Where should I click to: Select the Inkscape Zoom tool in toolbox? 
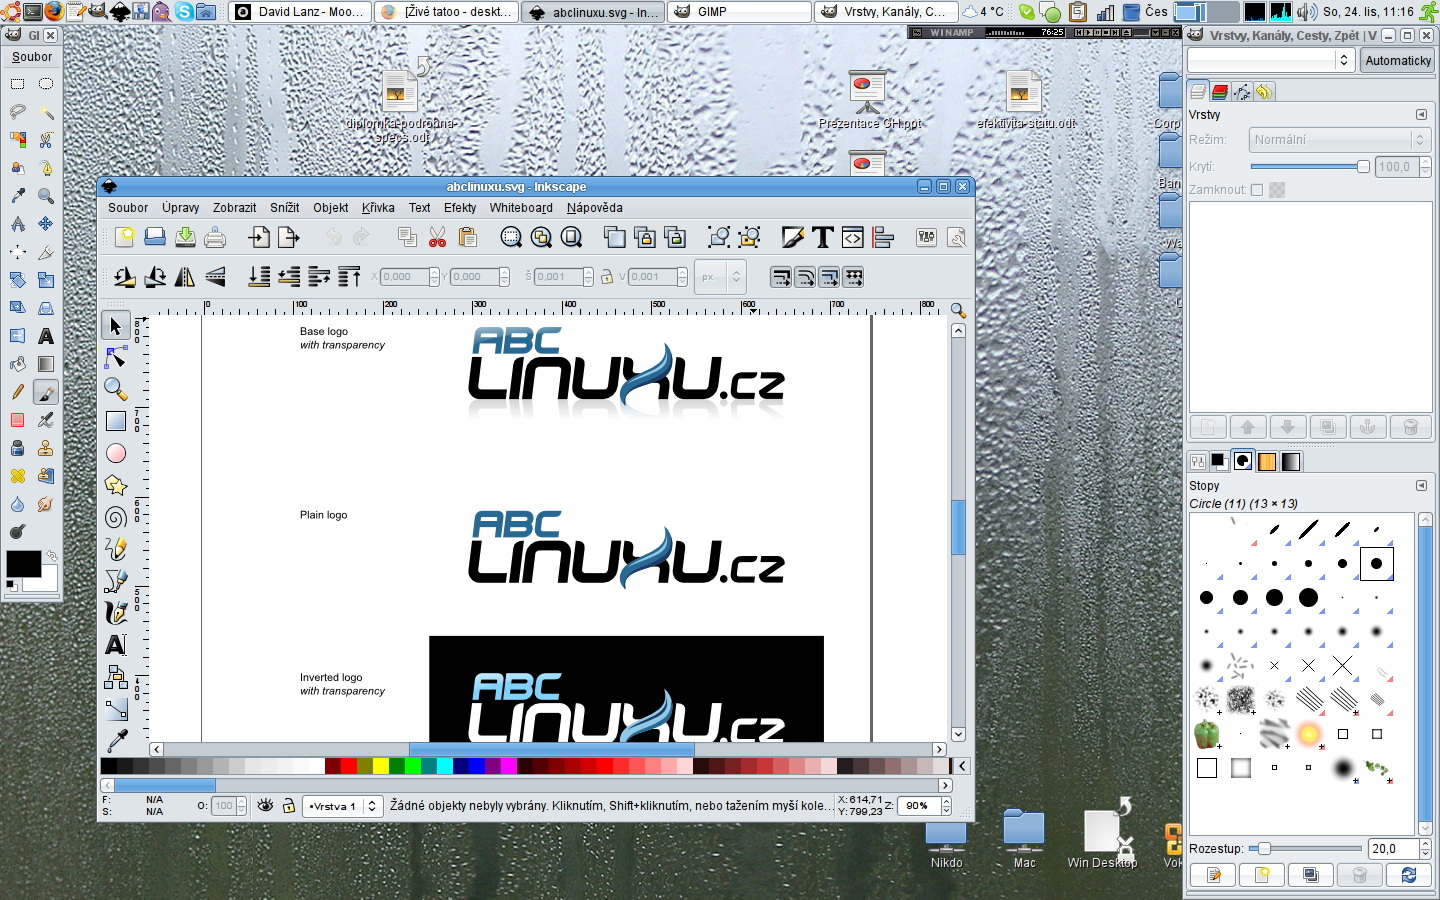(116, 389)
